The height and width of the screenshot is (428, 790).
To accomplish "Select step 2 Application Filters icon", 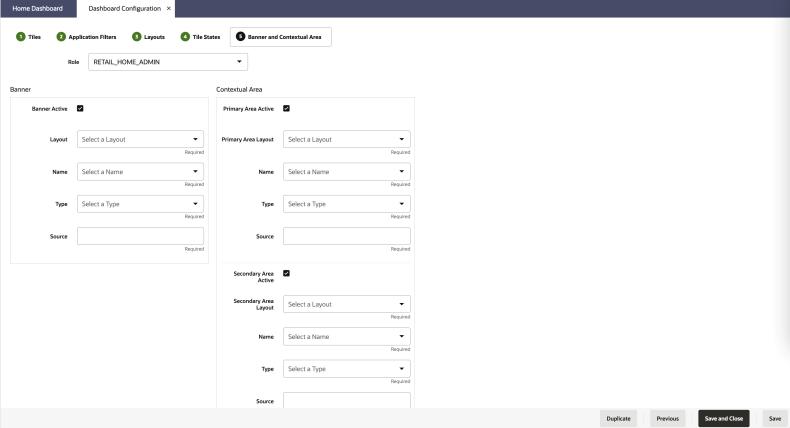I will pyautogui.click(x=61, y=37).
